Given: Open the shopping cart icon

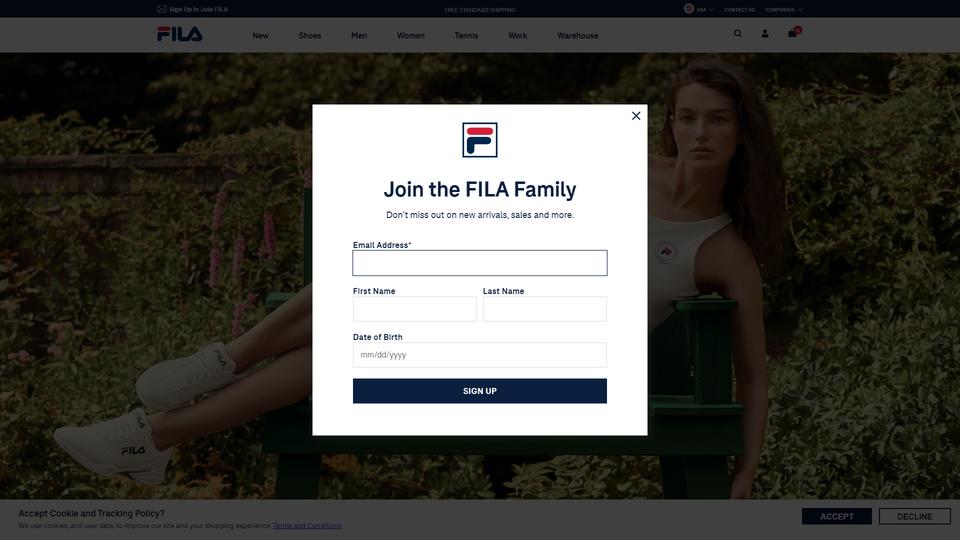Looking at the screenshot, I should coord(793,33).
